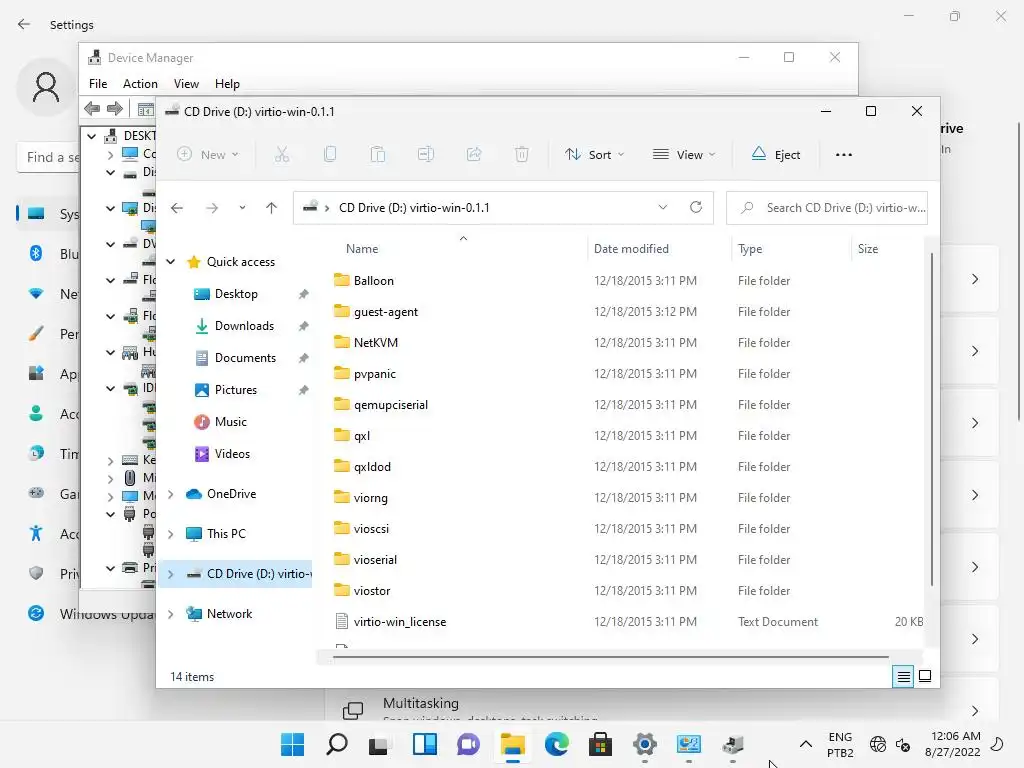Image resolution: width=1024 pixels, height=768 pixels.
Task: Click the Delete trash icon in Explorer toolbar
Action: [522, 155]
